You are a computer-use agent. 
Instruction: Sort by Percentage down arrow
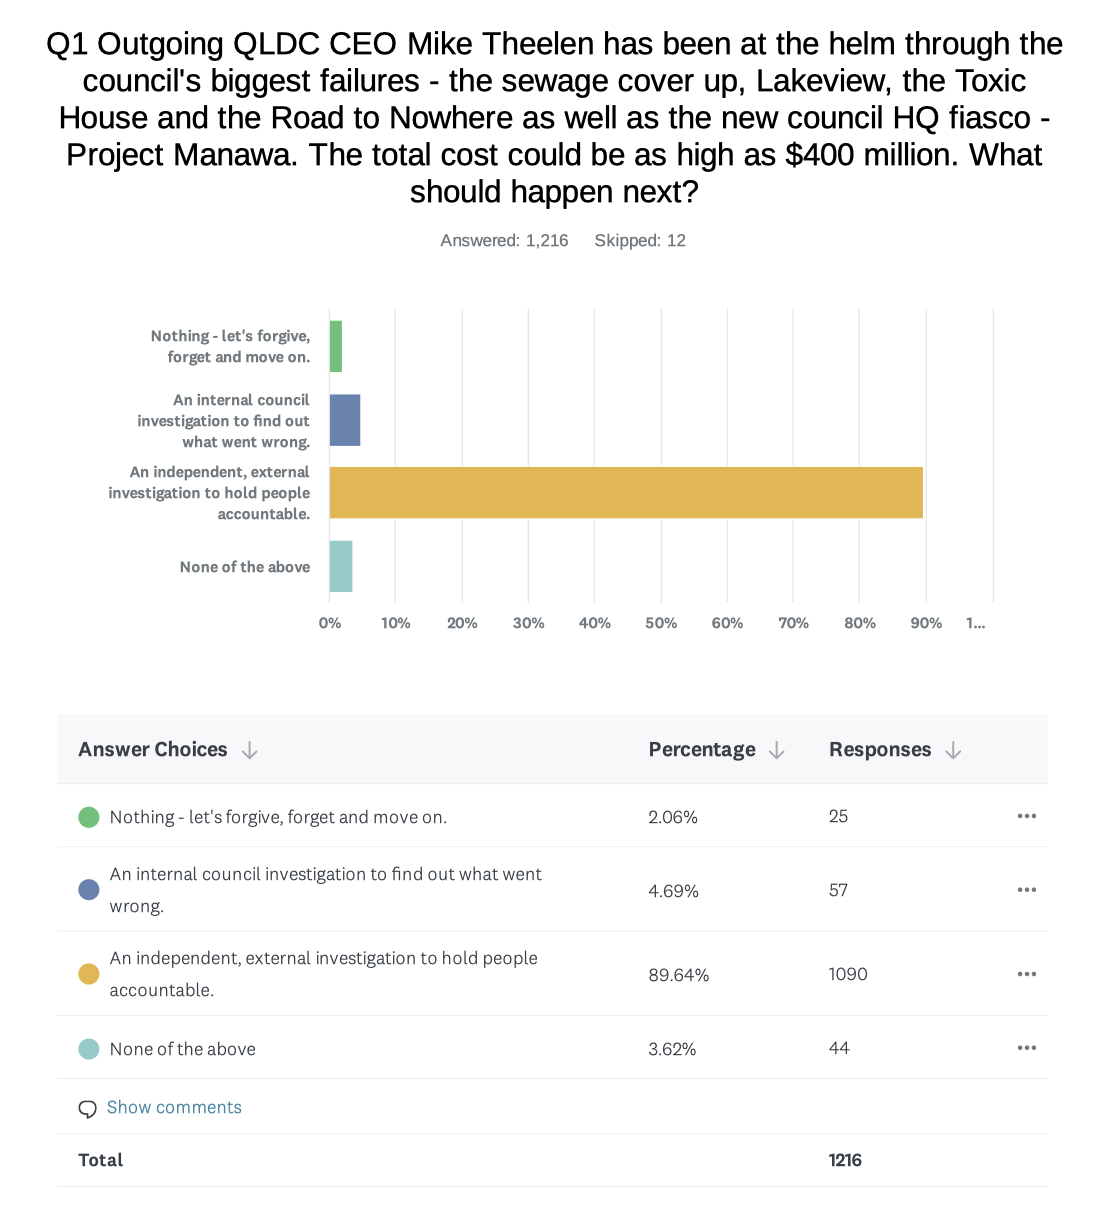[777, 750]
